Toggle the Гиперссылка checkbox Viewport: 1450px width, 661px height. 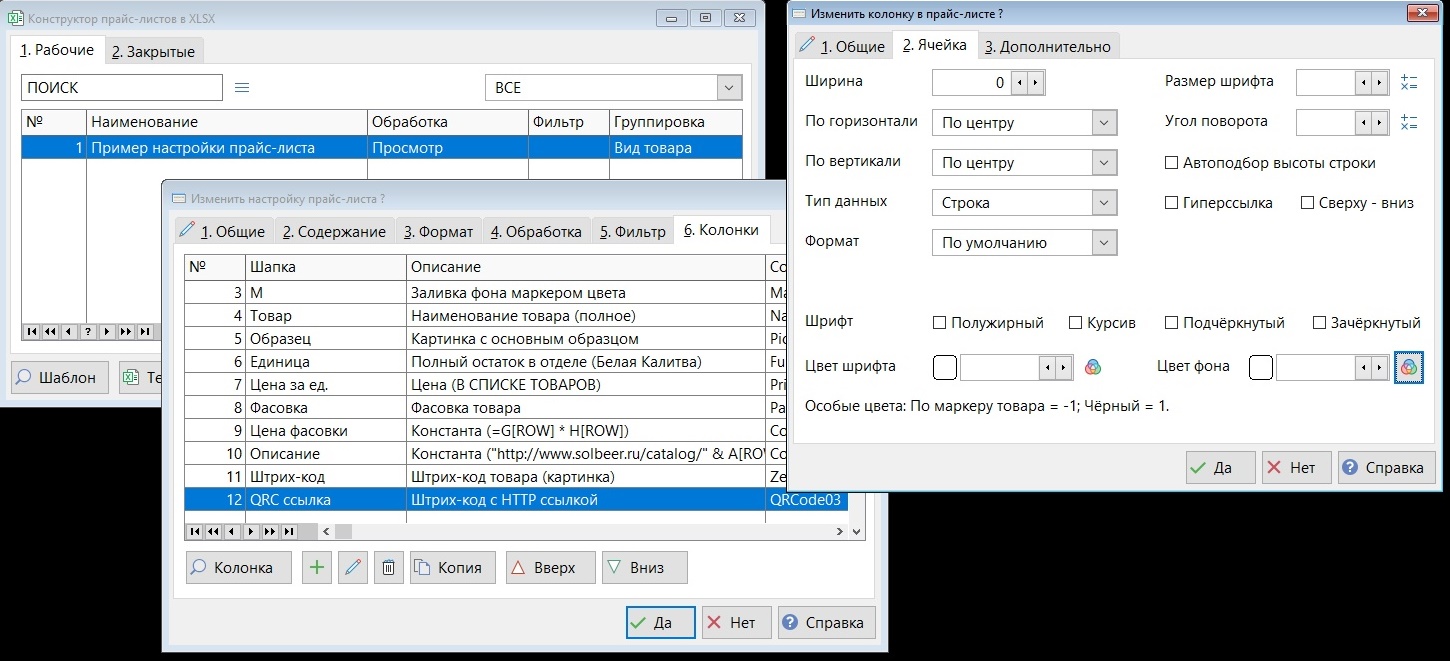[1171, 203]
